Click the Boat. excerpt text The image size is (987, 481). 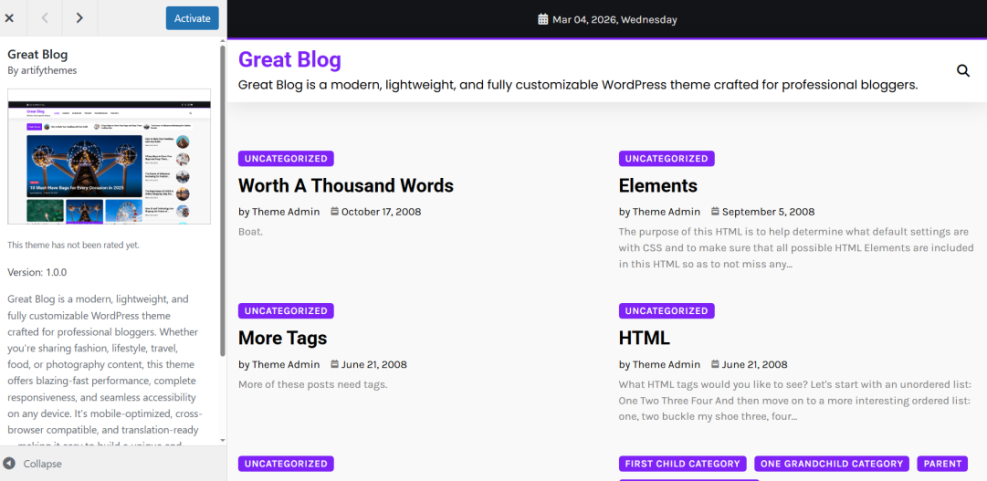click(x=251, y=232)
